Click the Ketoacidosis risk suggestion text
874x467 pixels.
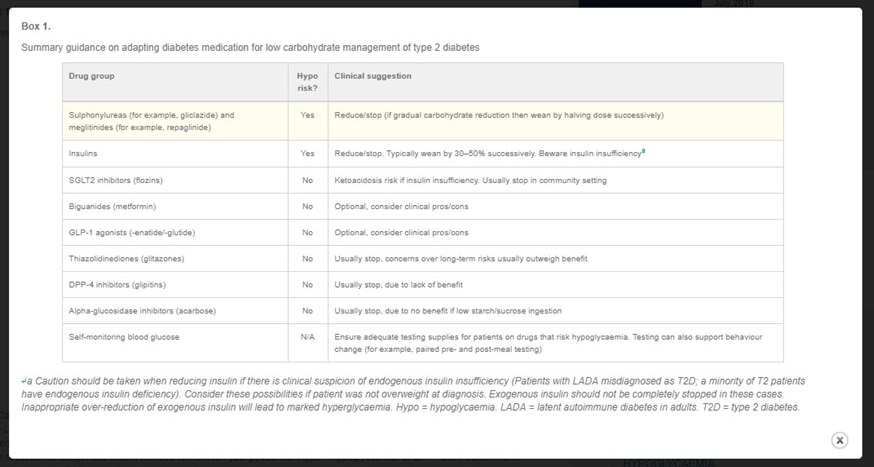pos(470,180)
